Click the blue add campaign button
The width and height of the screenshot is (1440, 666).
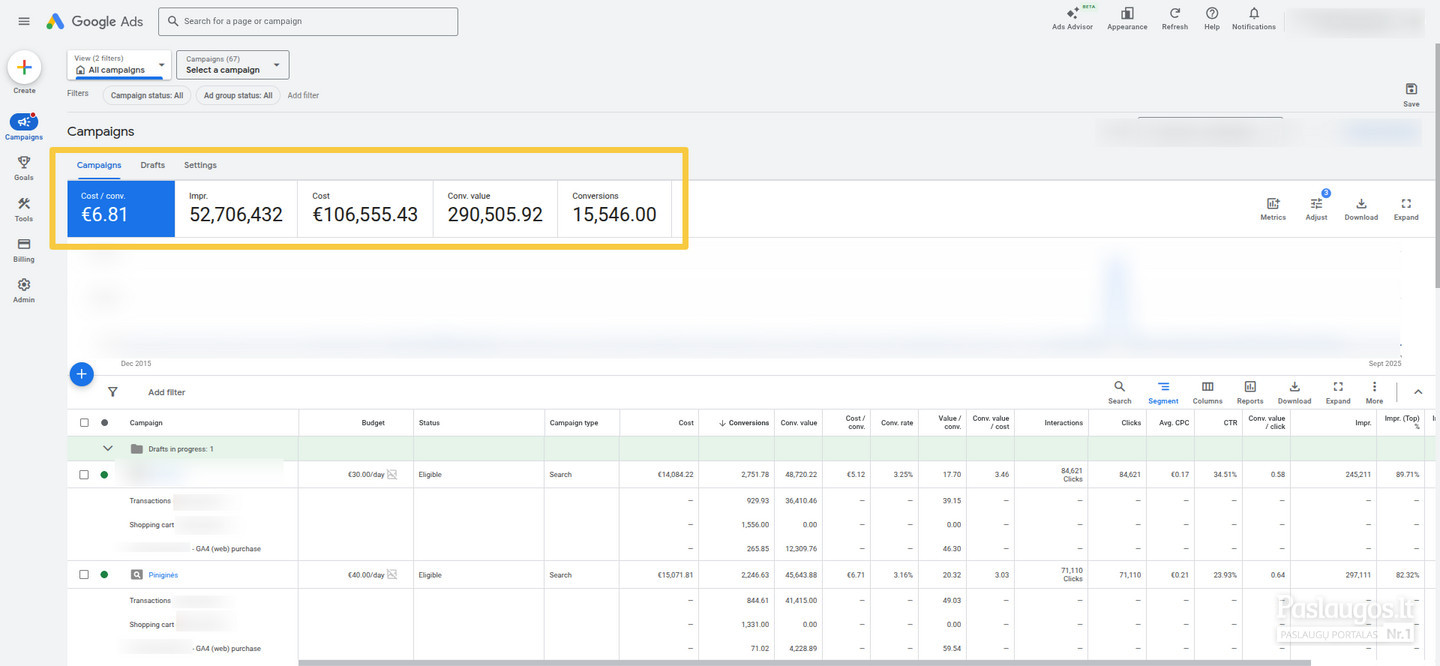[x=82, y=374]
